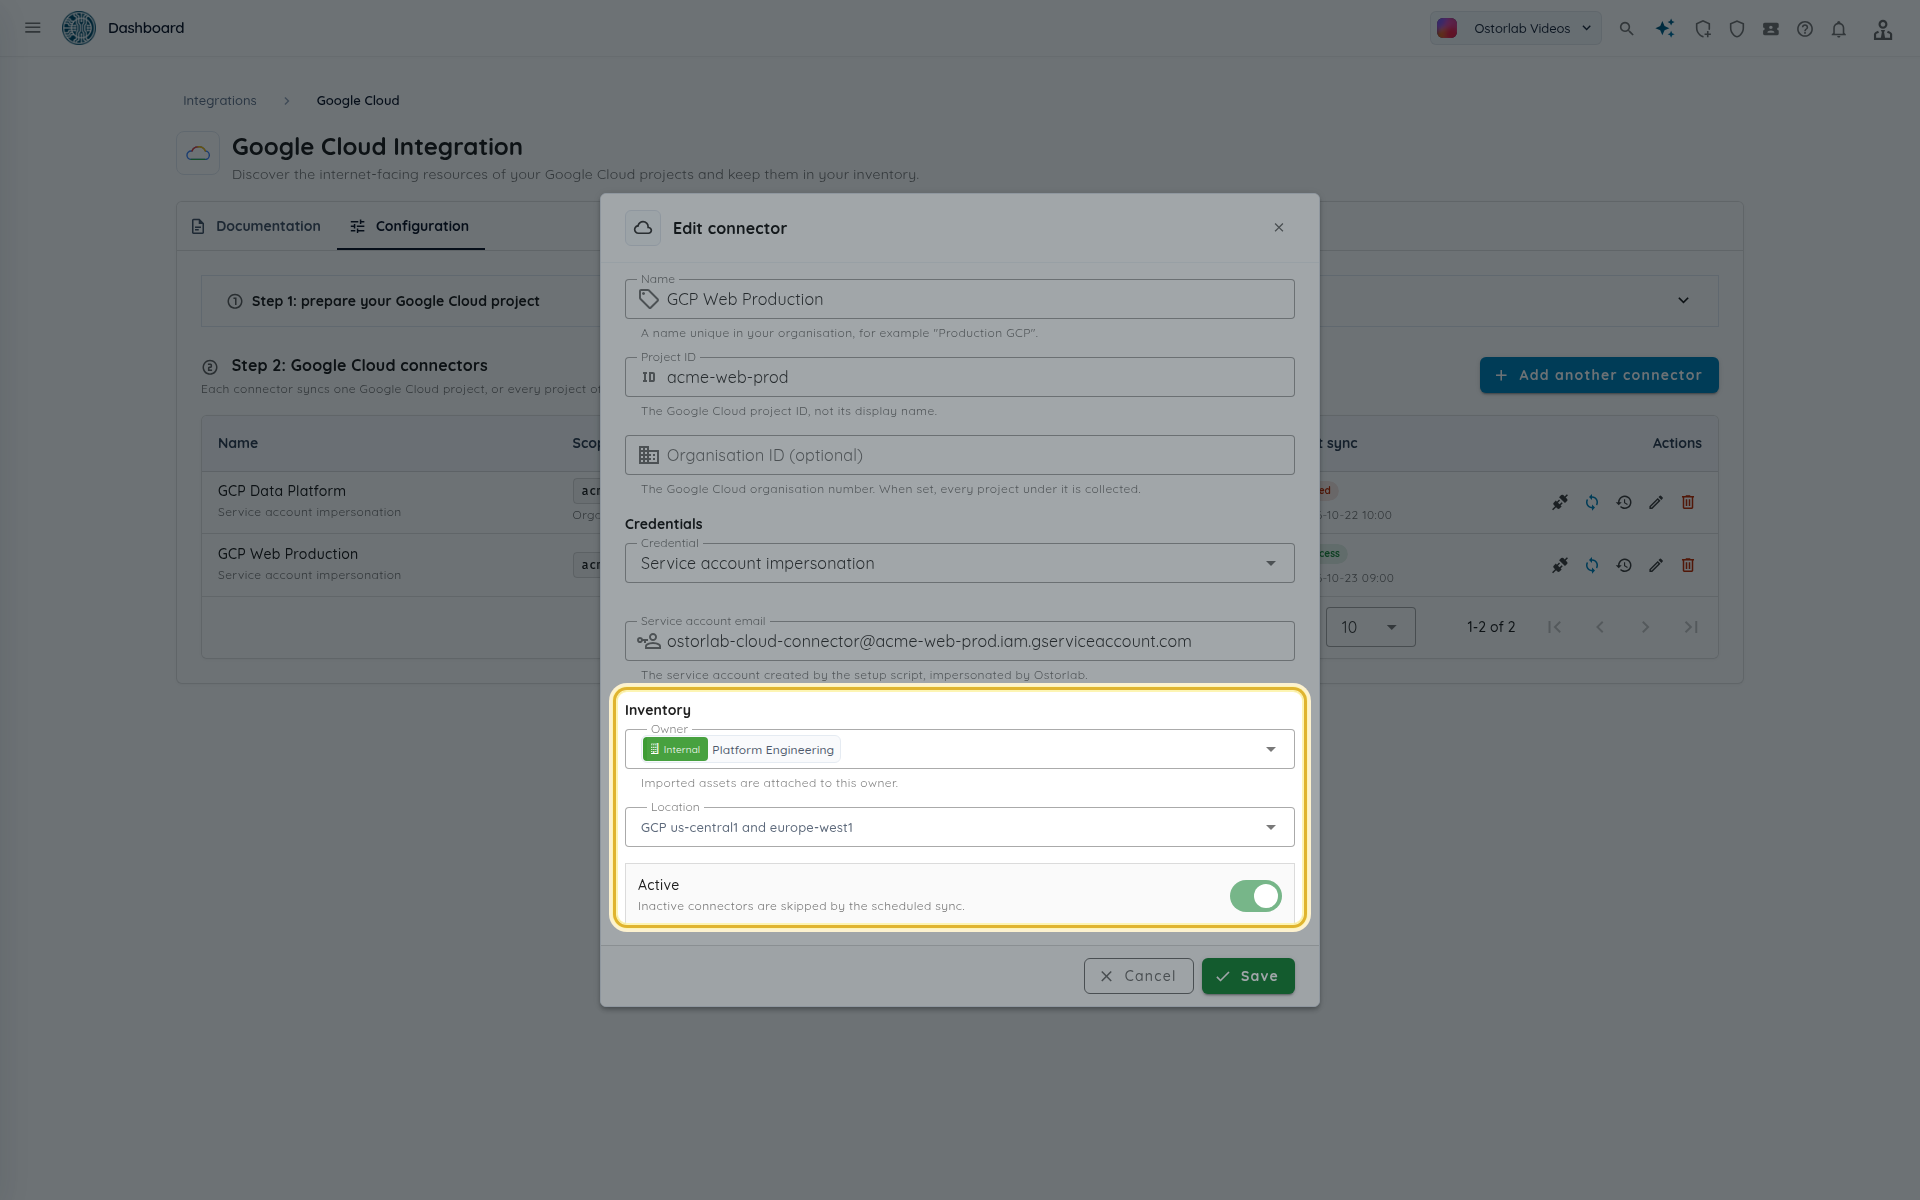Image resolution: width=1920 pixels, height=1200 pixels.
Task: Click the GCP Data Platform row name
Action: [282, 491]
